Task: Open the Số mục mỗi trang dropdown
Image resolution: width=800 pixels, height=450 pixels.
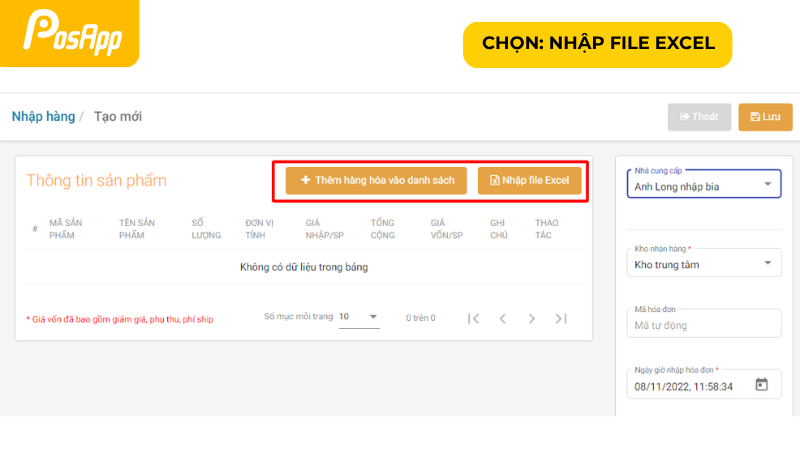Action: pyautogui.click(x=359, y=317)
